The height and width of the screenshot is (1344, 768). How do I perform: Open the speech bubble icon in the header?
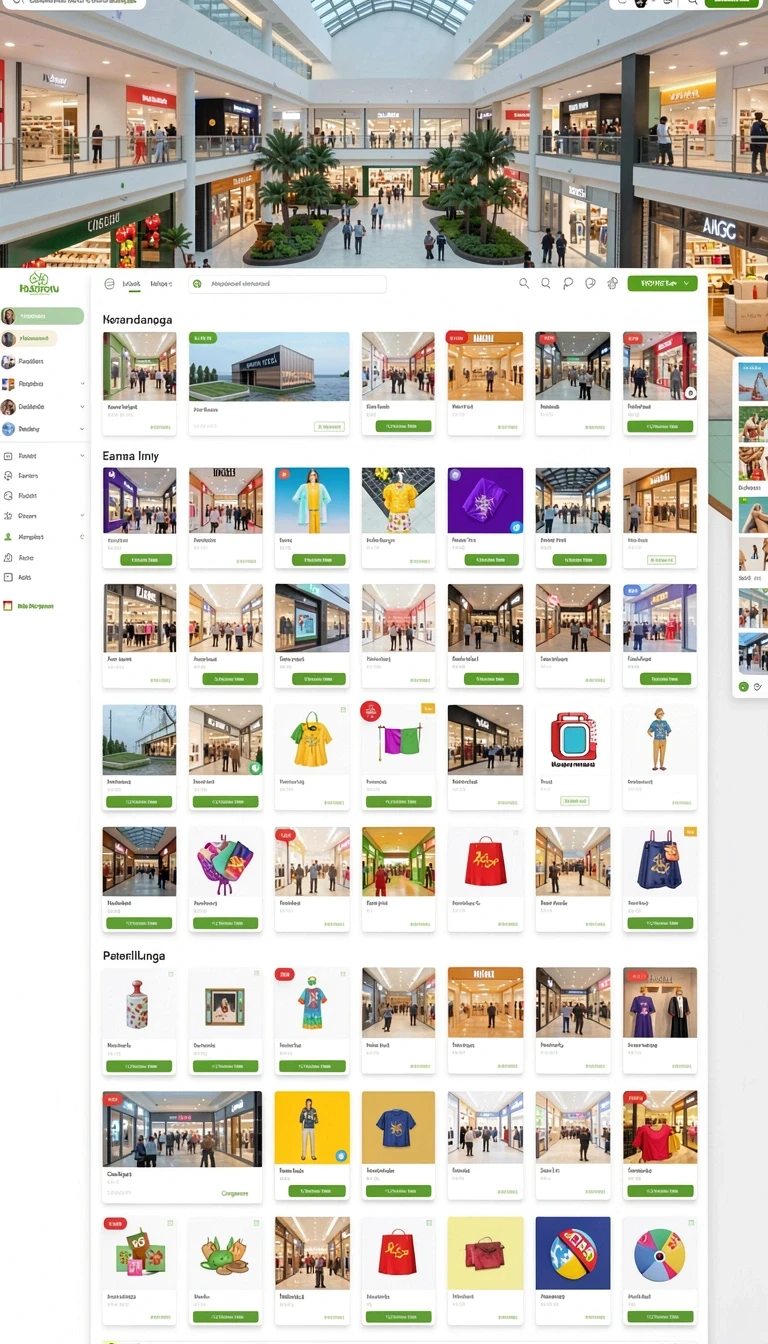click(568, 284)
